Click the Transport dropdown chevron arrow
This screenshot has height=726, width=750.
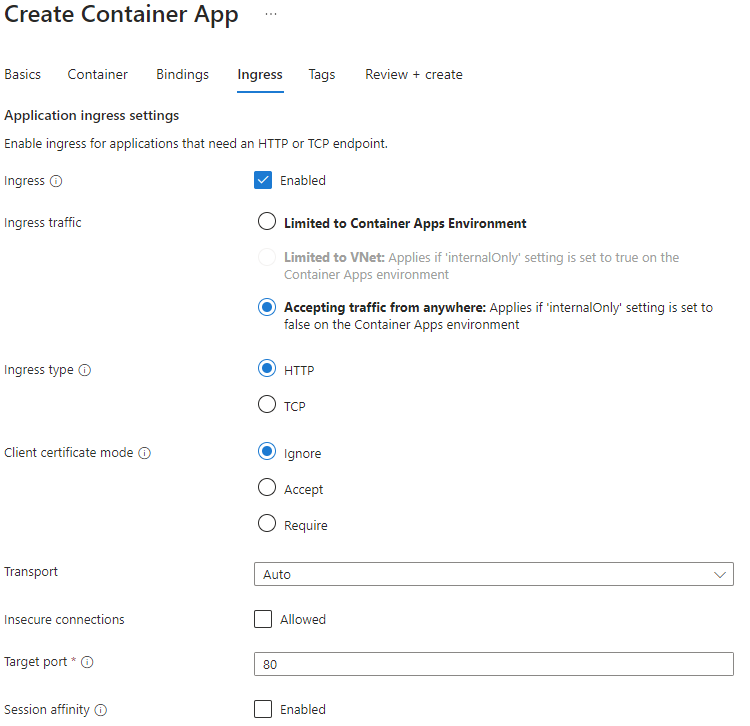(719, 575)
